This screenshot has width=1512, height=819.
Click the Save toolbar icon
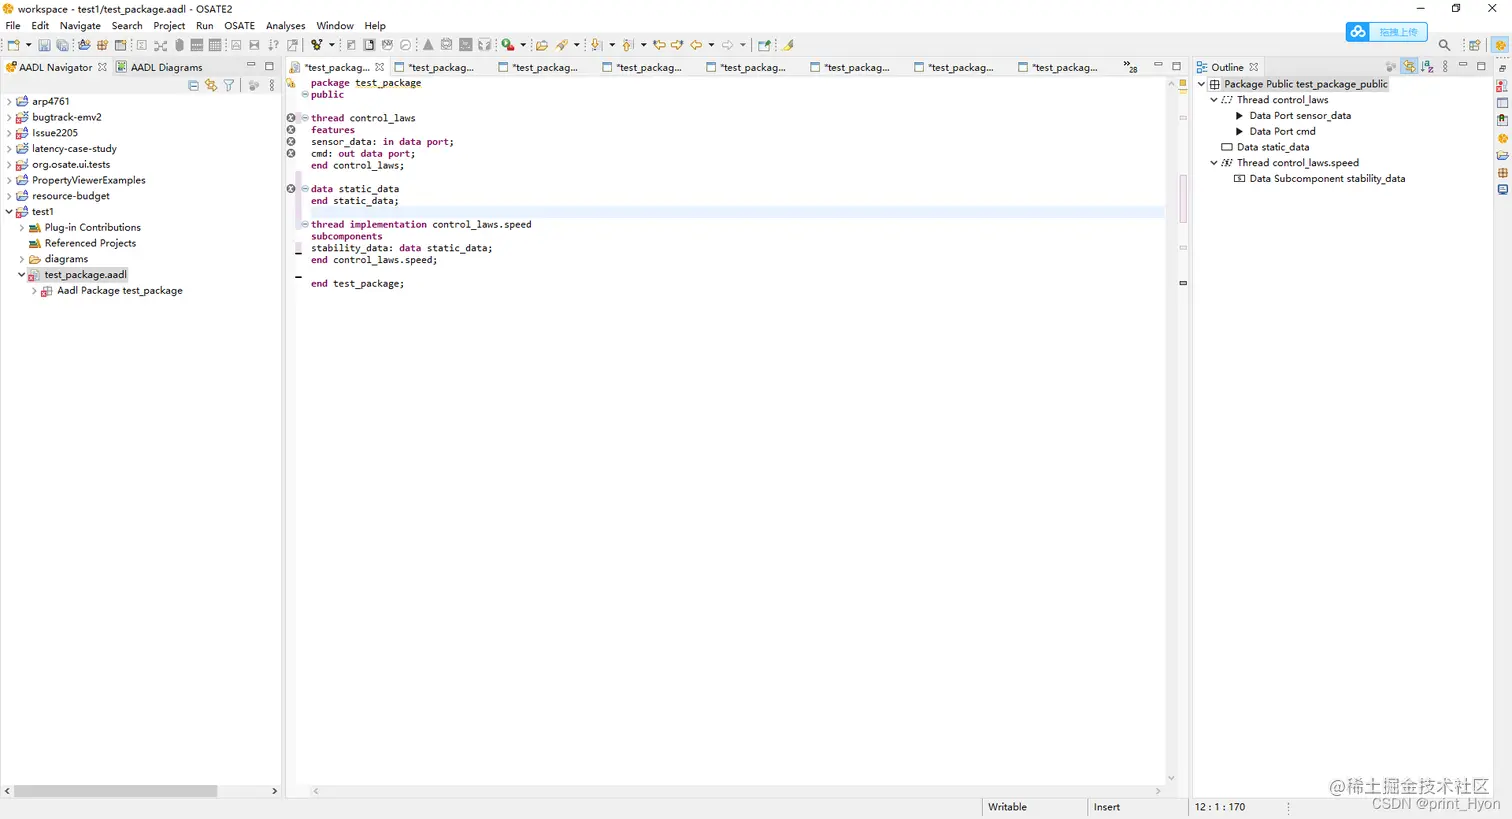click(x=44, y=45)
